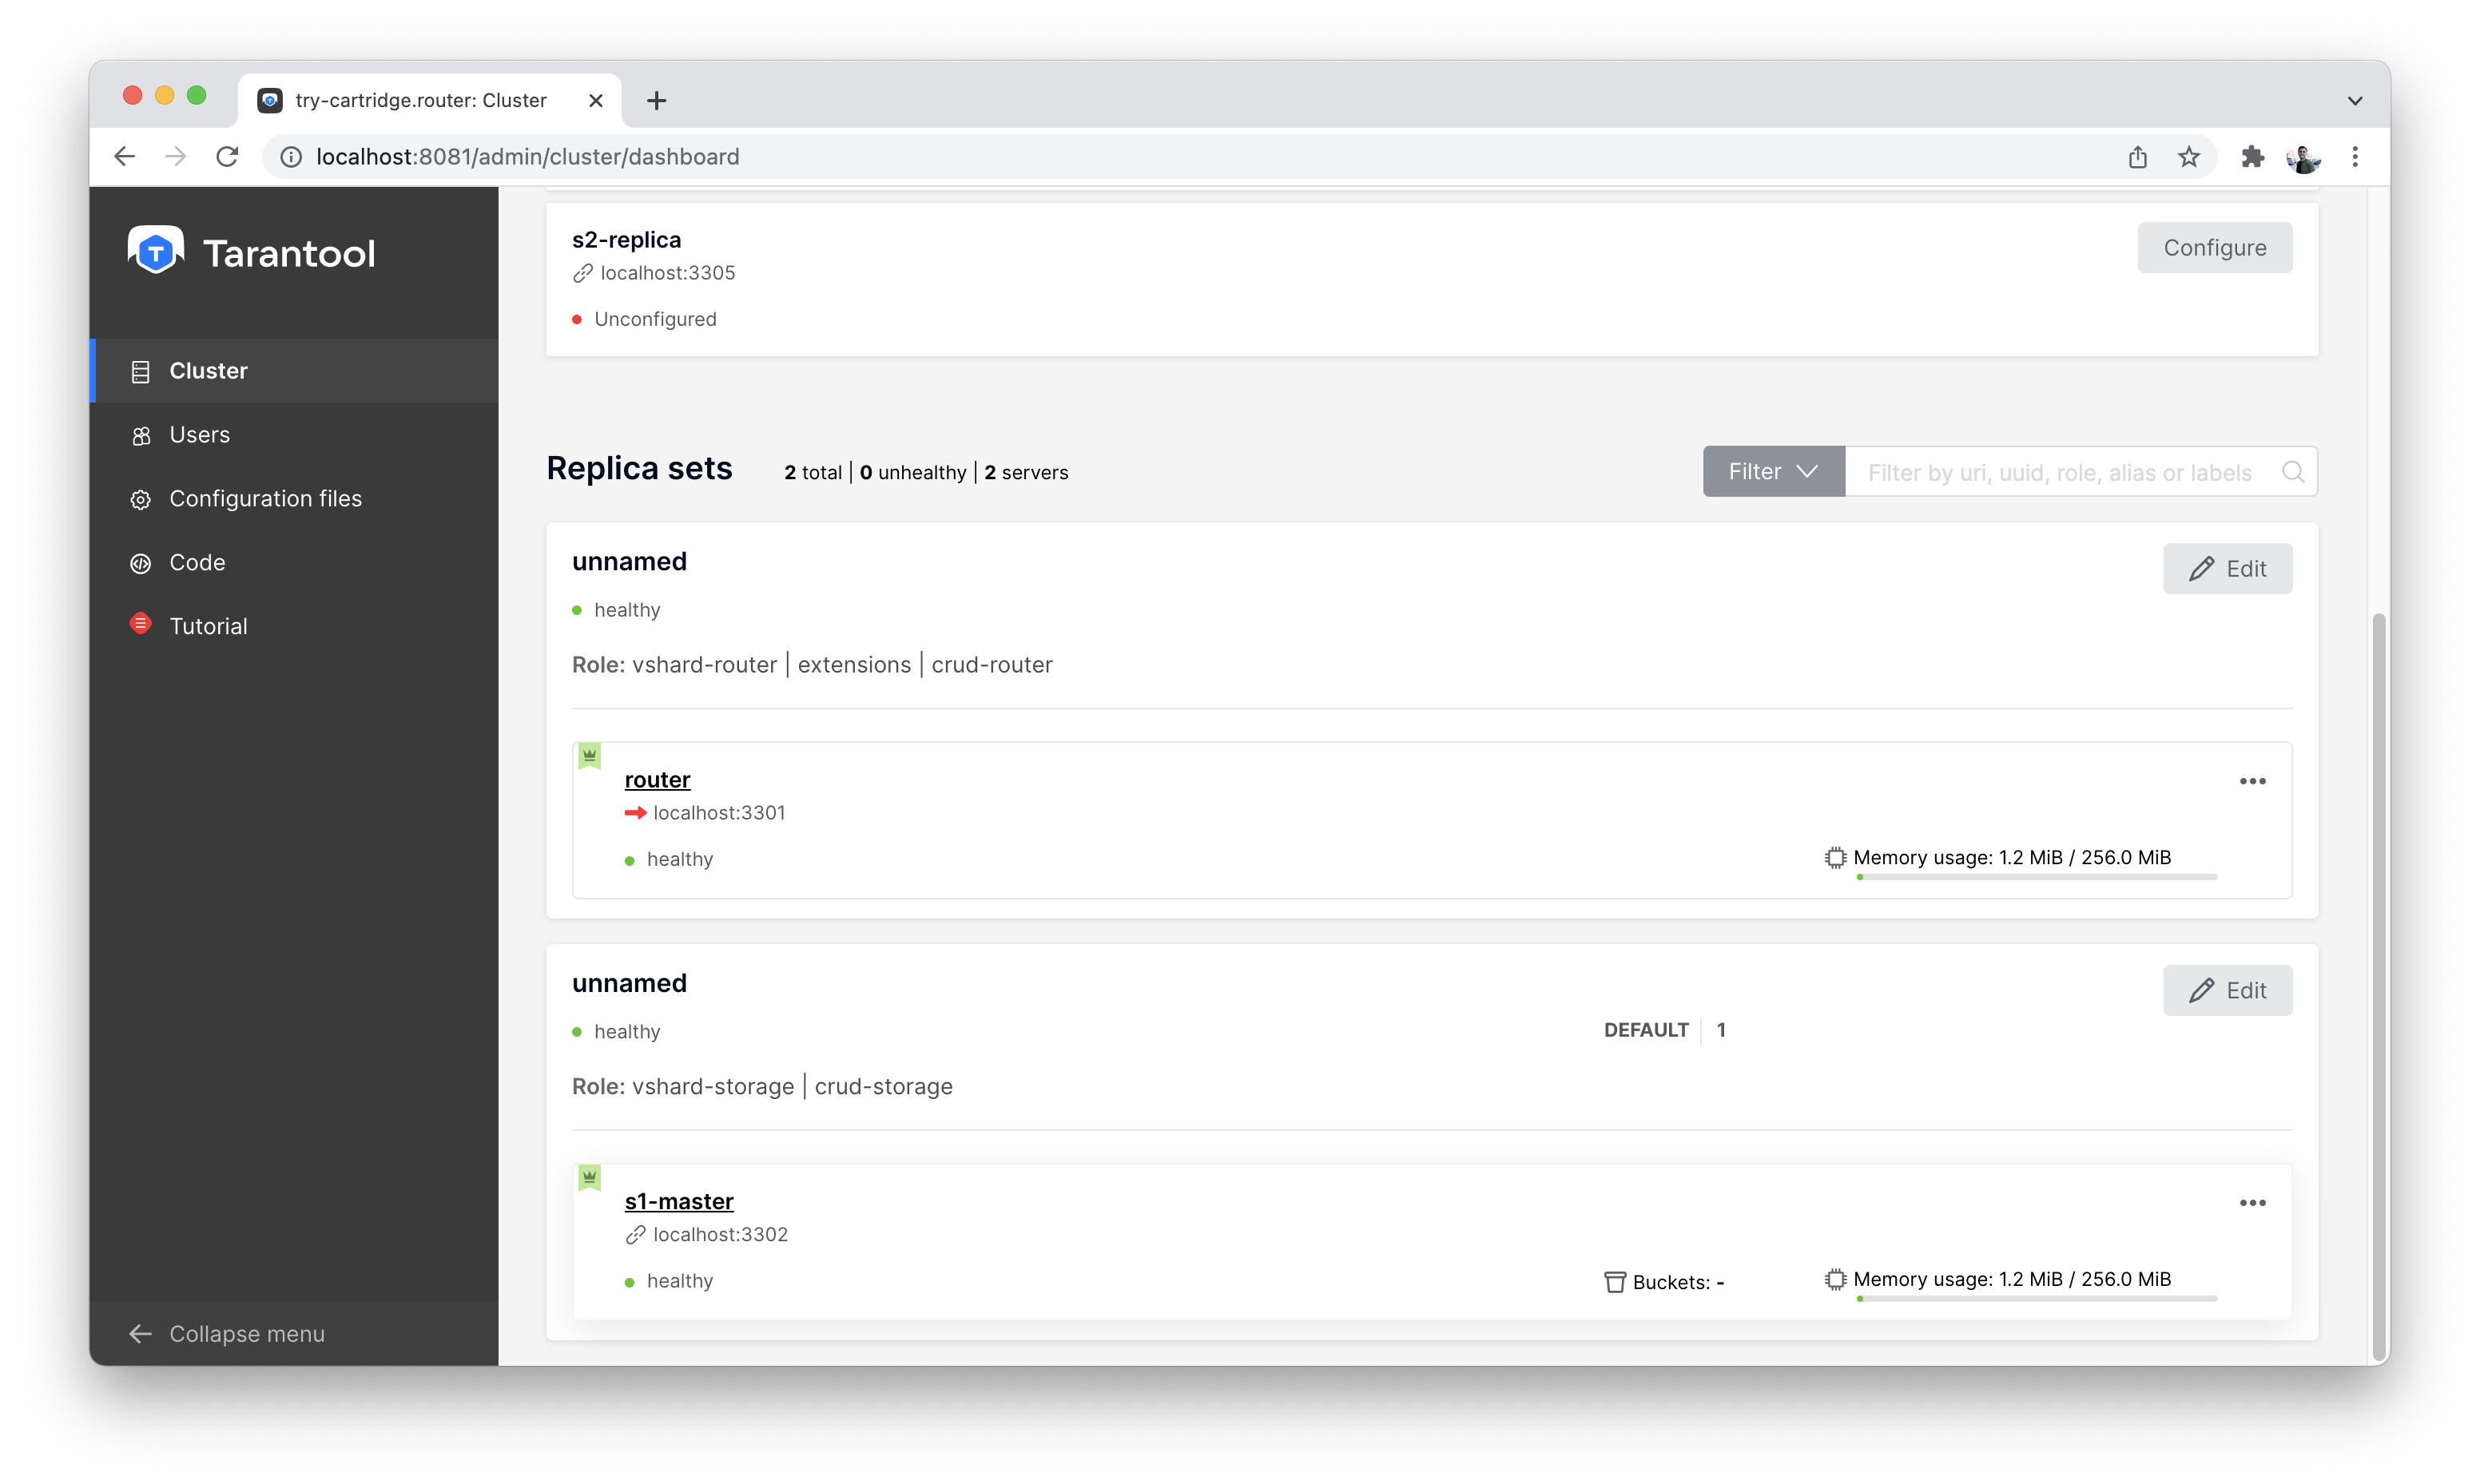The height and width of the screenshot is (1484, 2480).
Task: Click the router memory usage progress bar
Action: [2036, 878]
